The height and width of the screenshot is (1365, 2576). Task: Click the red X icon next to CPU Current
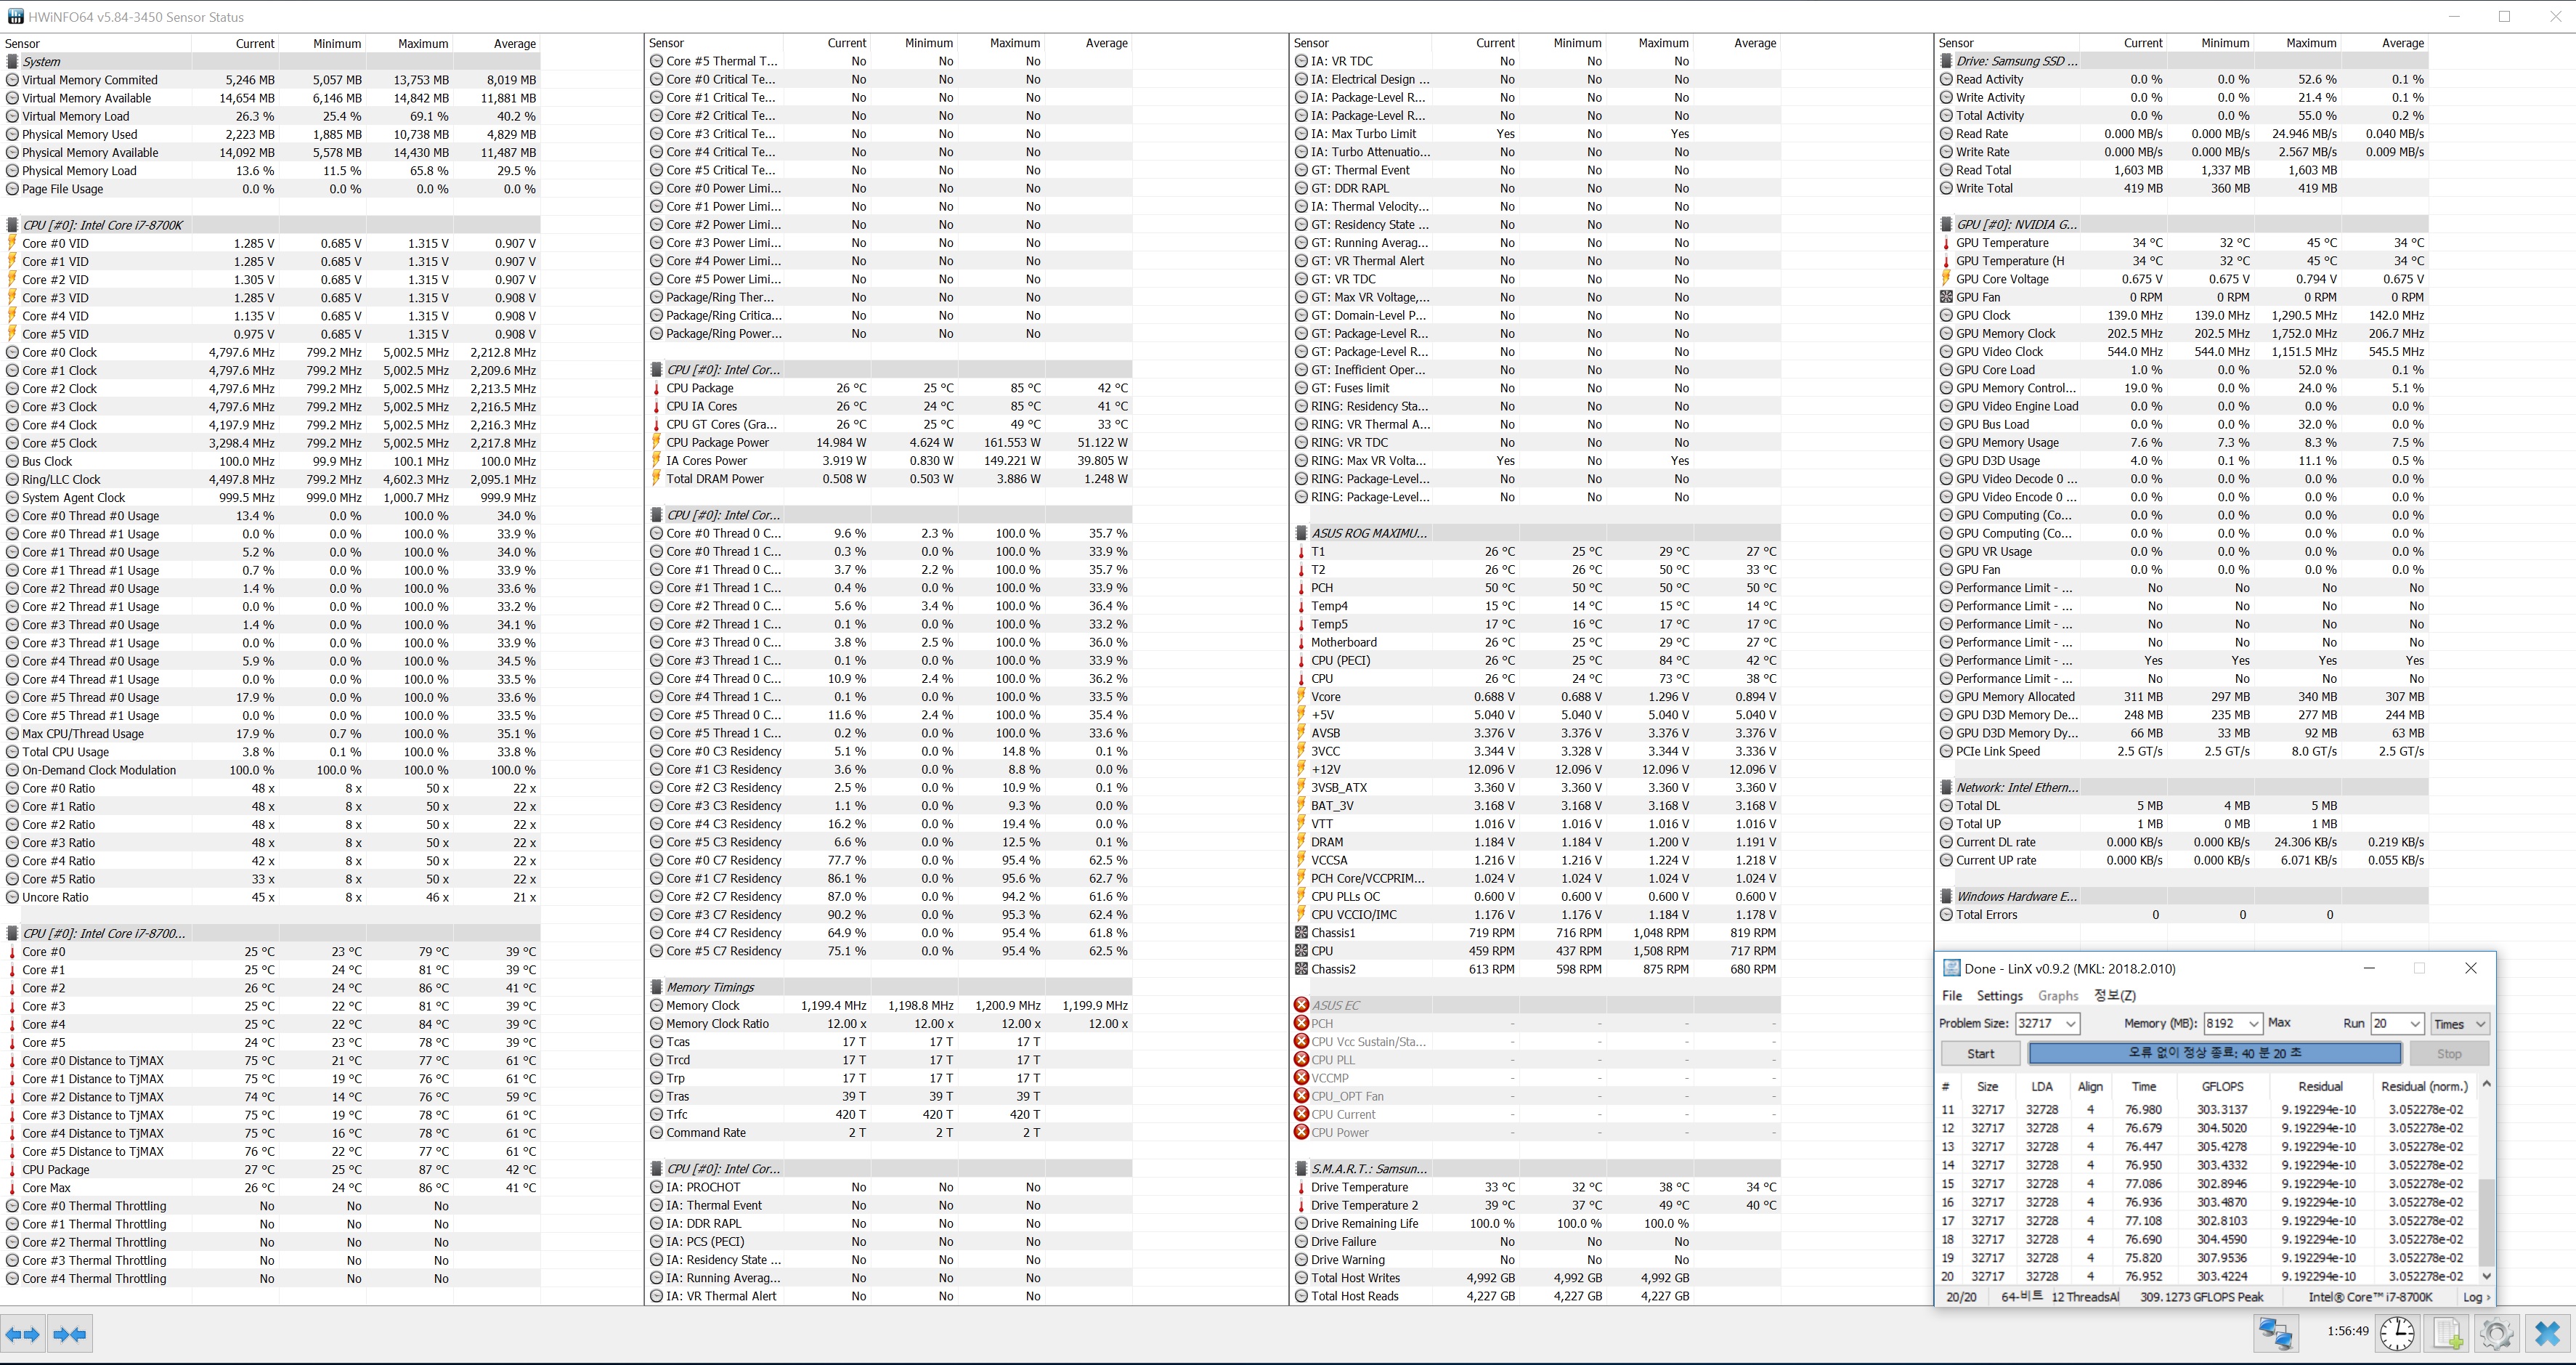(x=1301, y=1114)
